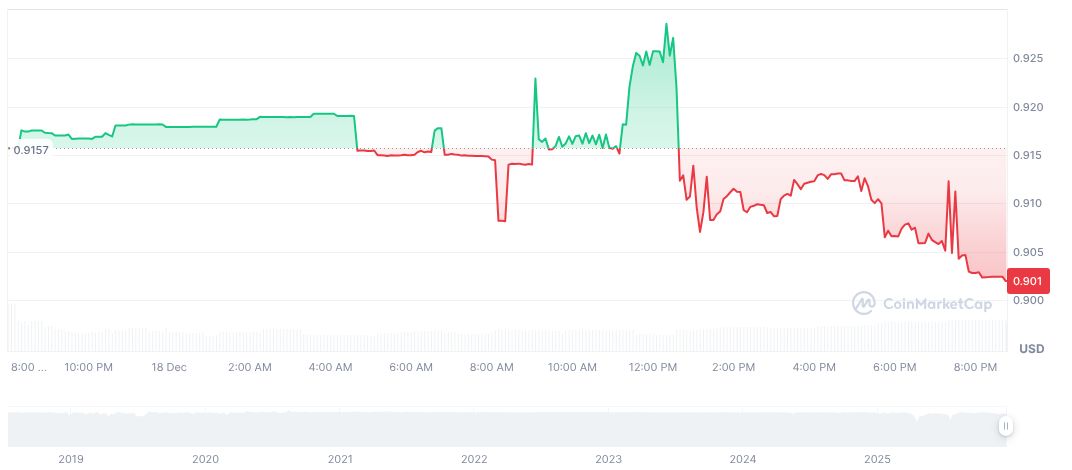Click the 0.910 price axis label
Image resolution: width=1072 pixels, height=470 pixels.
[x=1028, y=204]
